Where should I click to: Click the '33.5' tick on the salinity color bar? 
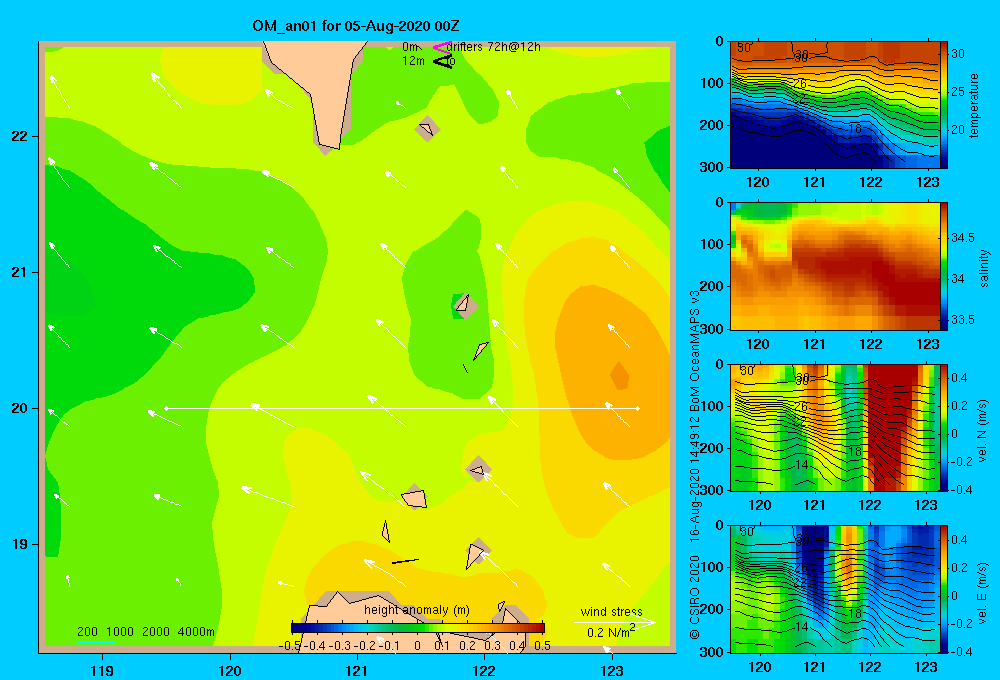click(x=962, y=320)
